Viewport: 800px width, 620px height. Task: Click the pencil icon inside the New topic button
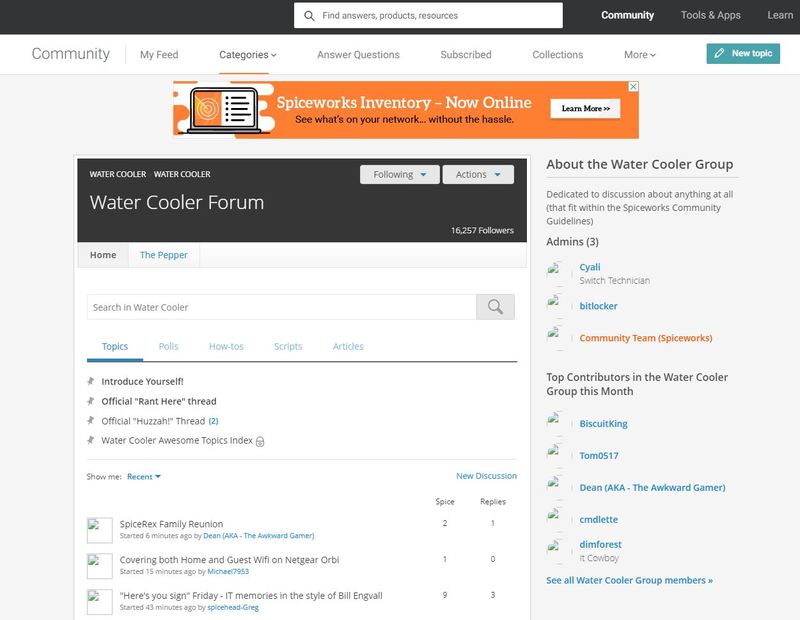tap(717, 51)
